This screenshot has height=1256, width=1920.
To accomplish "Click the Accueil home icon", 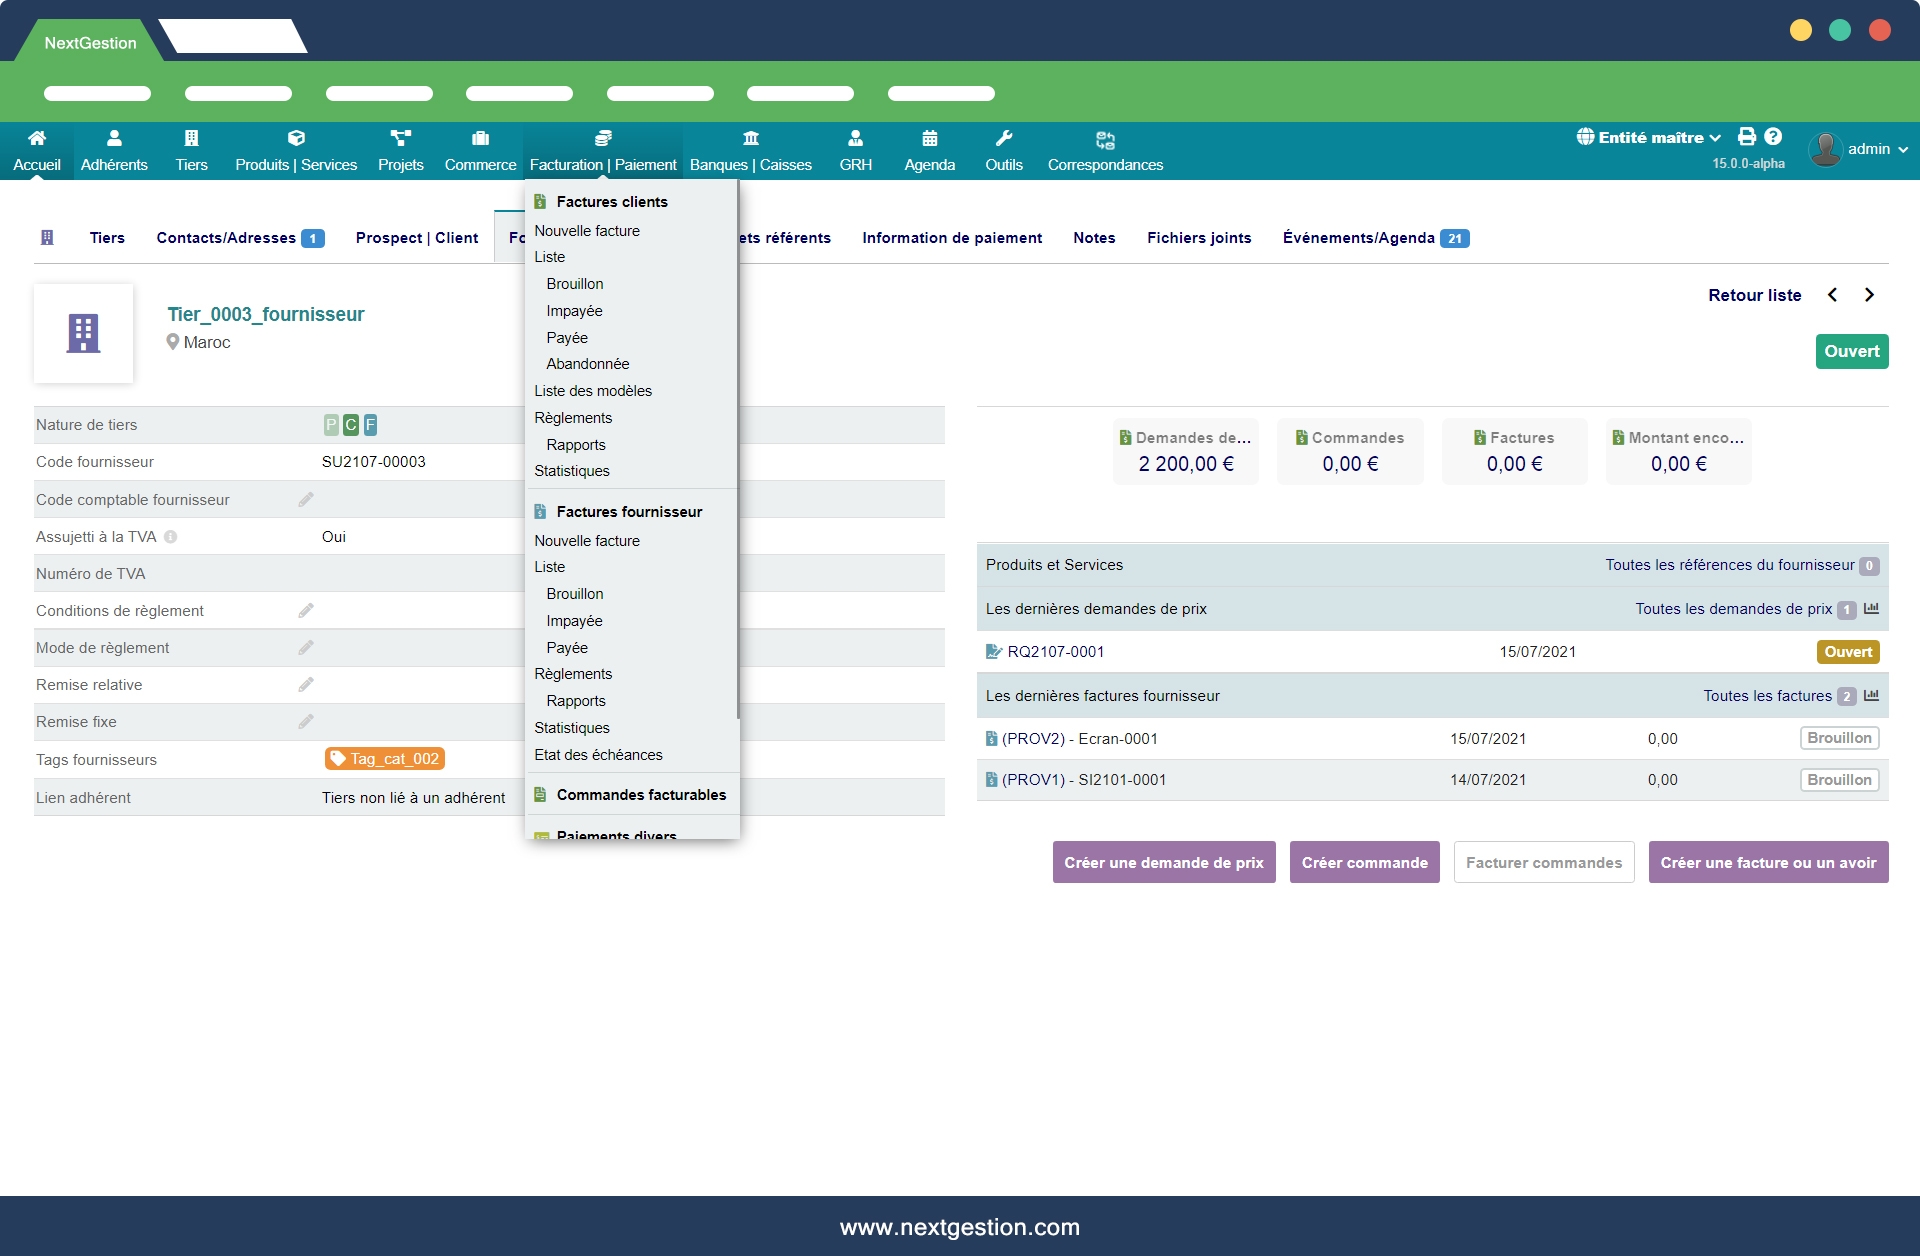I will pyautogui.click(x=37, y=138).
